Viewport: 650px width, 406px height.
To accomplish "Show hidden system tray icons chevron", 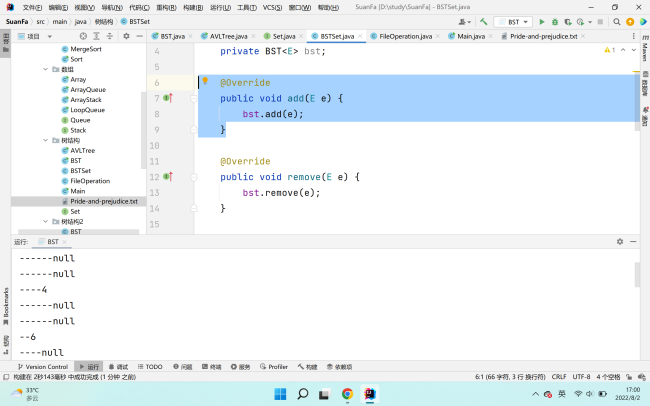I will 536,394.
